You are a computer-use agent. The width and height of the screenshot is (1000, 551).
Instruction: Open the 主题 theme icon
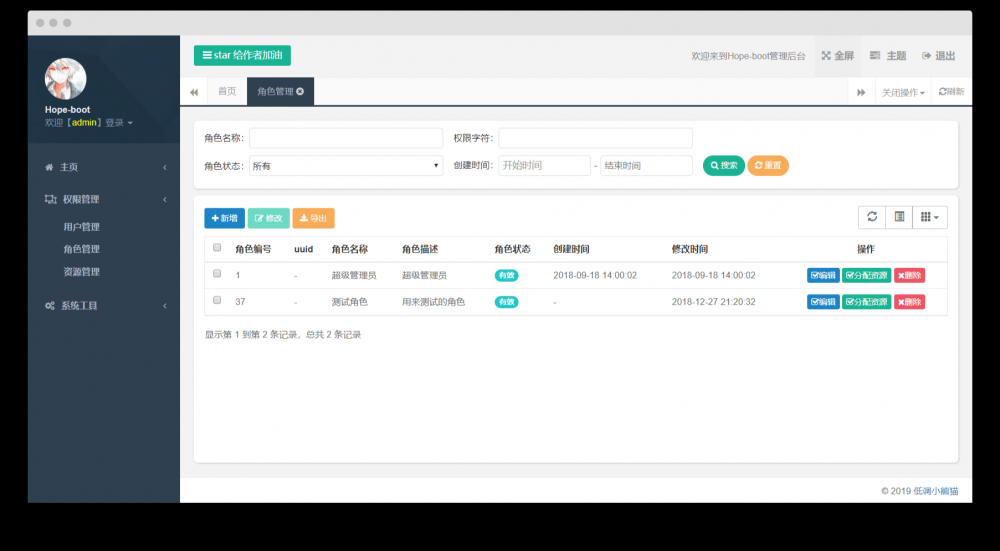click(x=875, y=55)
